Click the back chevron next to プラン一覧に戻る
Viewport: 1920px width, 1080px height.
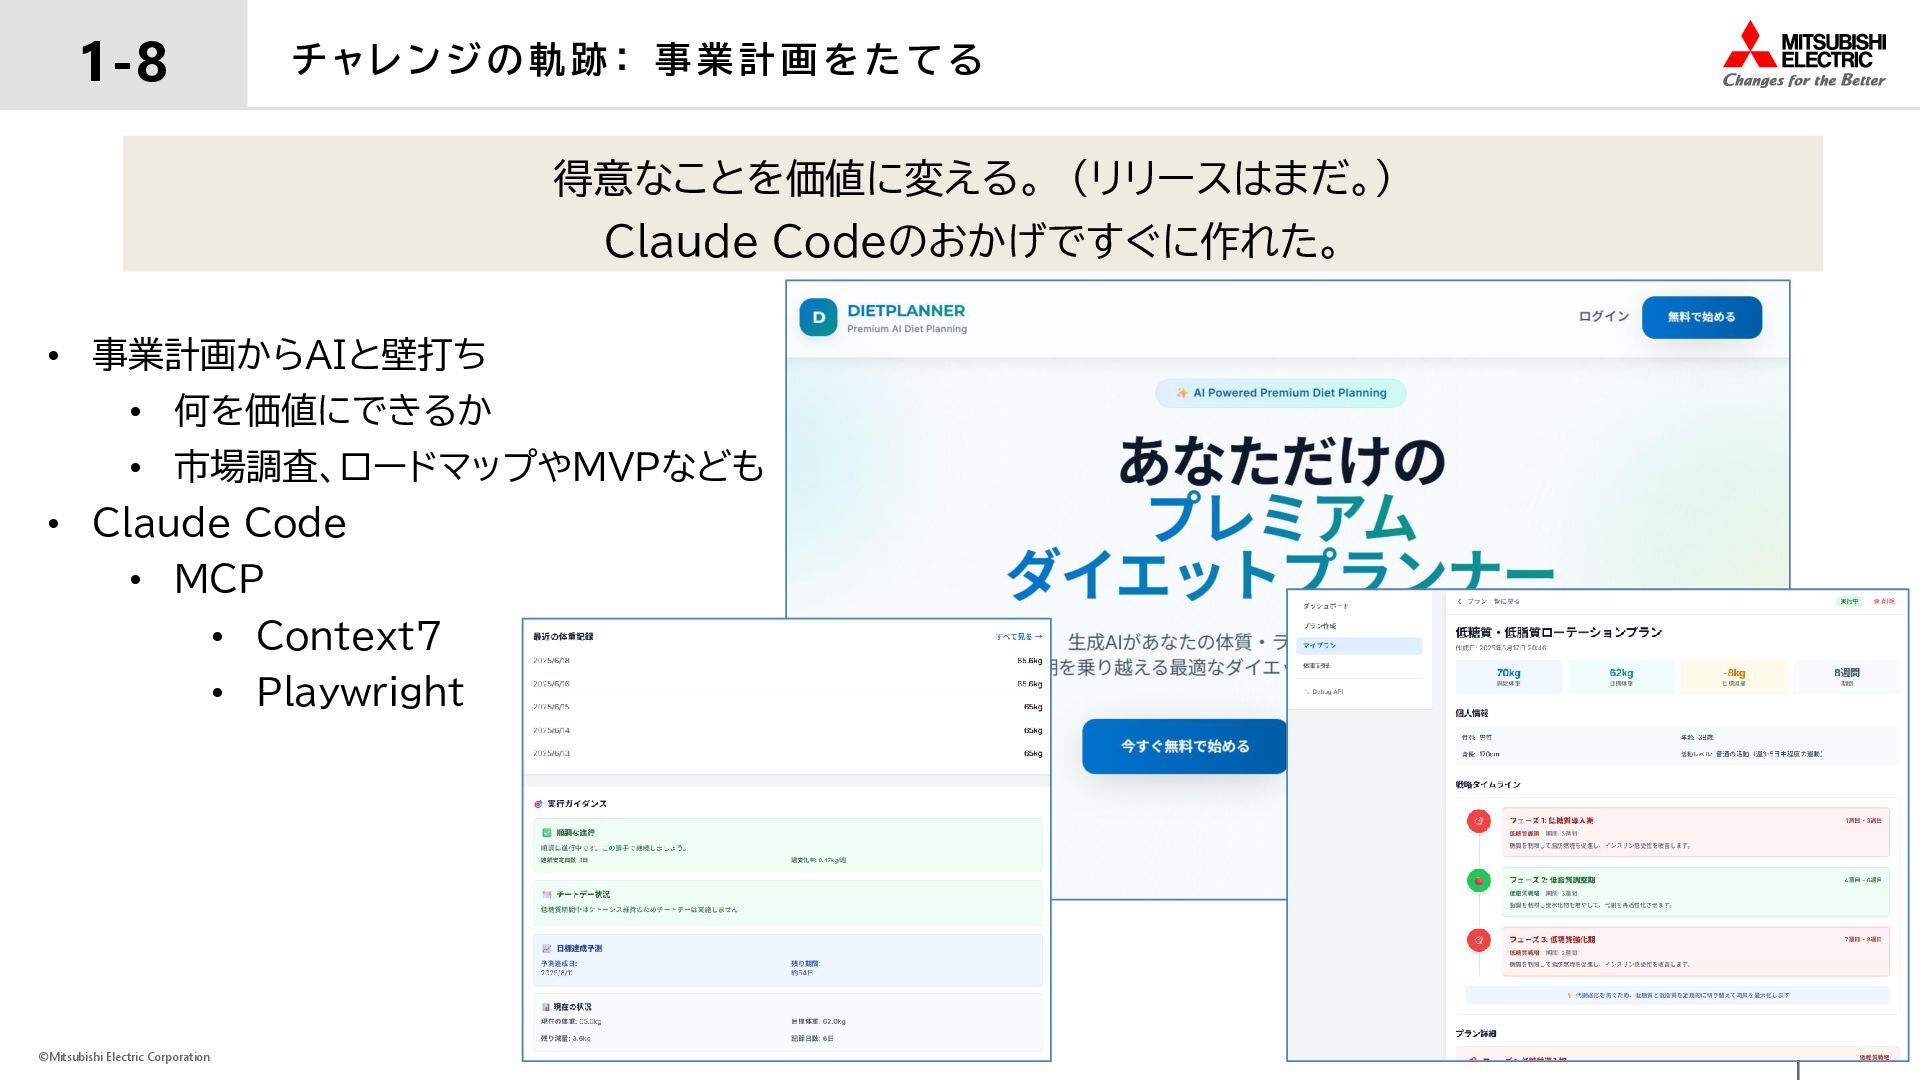coord(1460,601)
